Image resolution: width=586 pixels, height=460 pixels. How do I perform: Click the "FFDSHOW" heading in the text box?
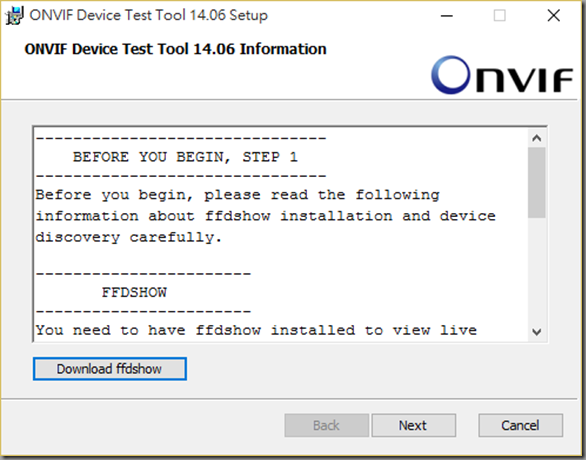(x=134, y=292)
